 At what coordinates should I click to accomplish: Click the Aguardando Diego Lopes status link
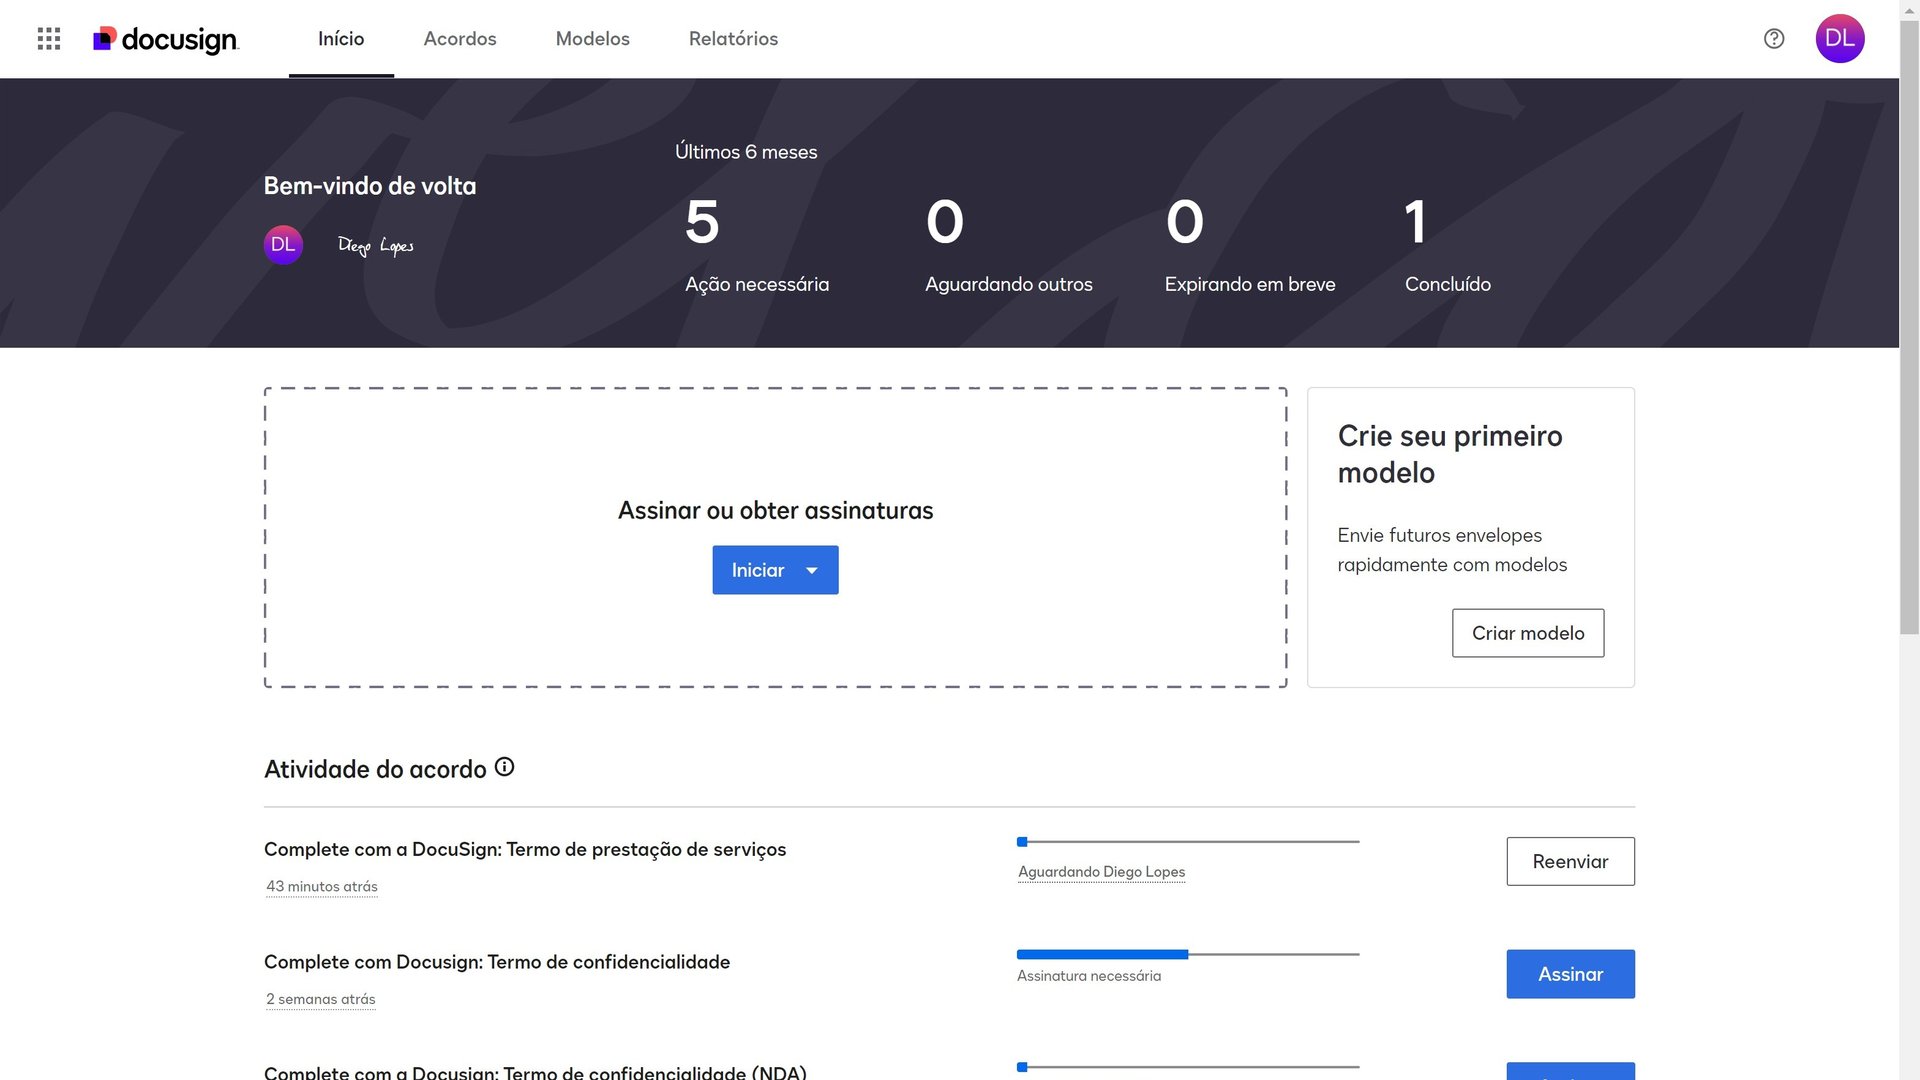tap(1101, 872)
